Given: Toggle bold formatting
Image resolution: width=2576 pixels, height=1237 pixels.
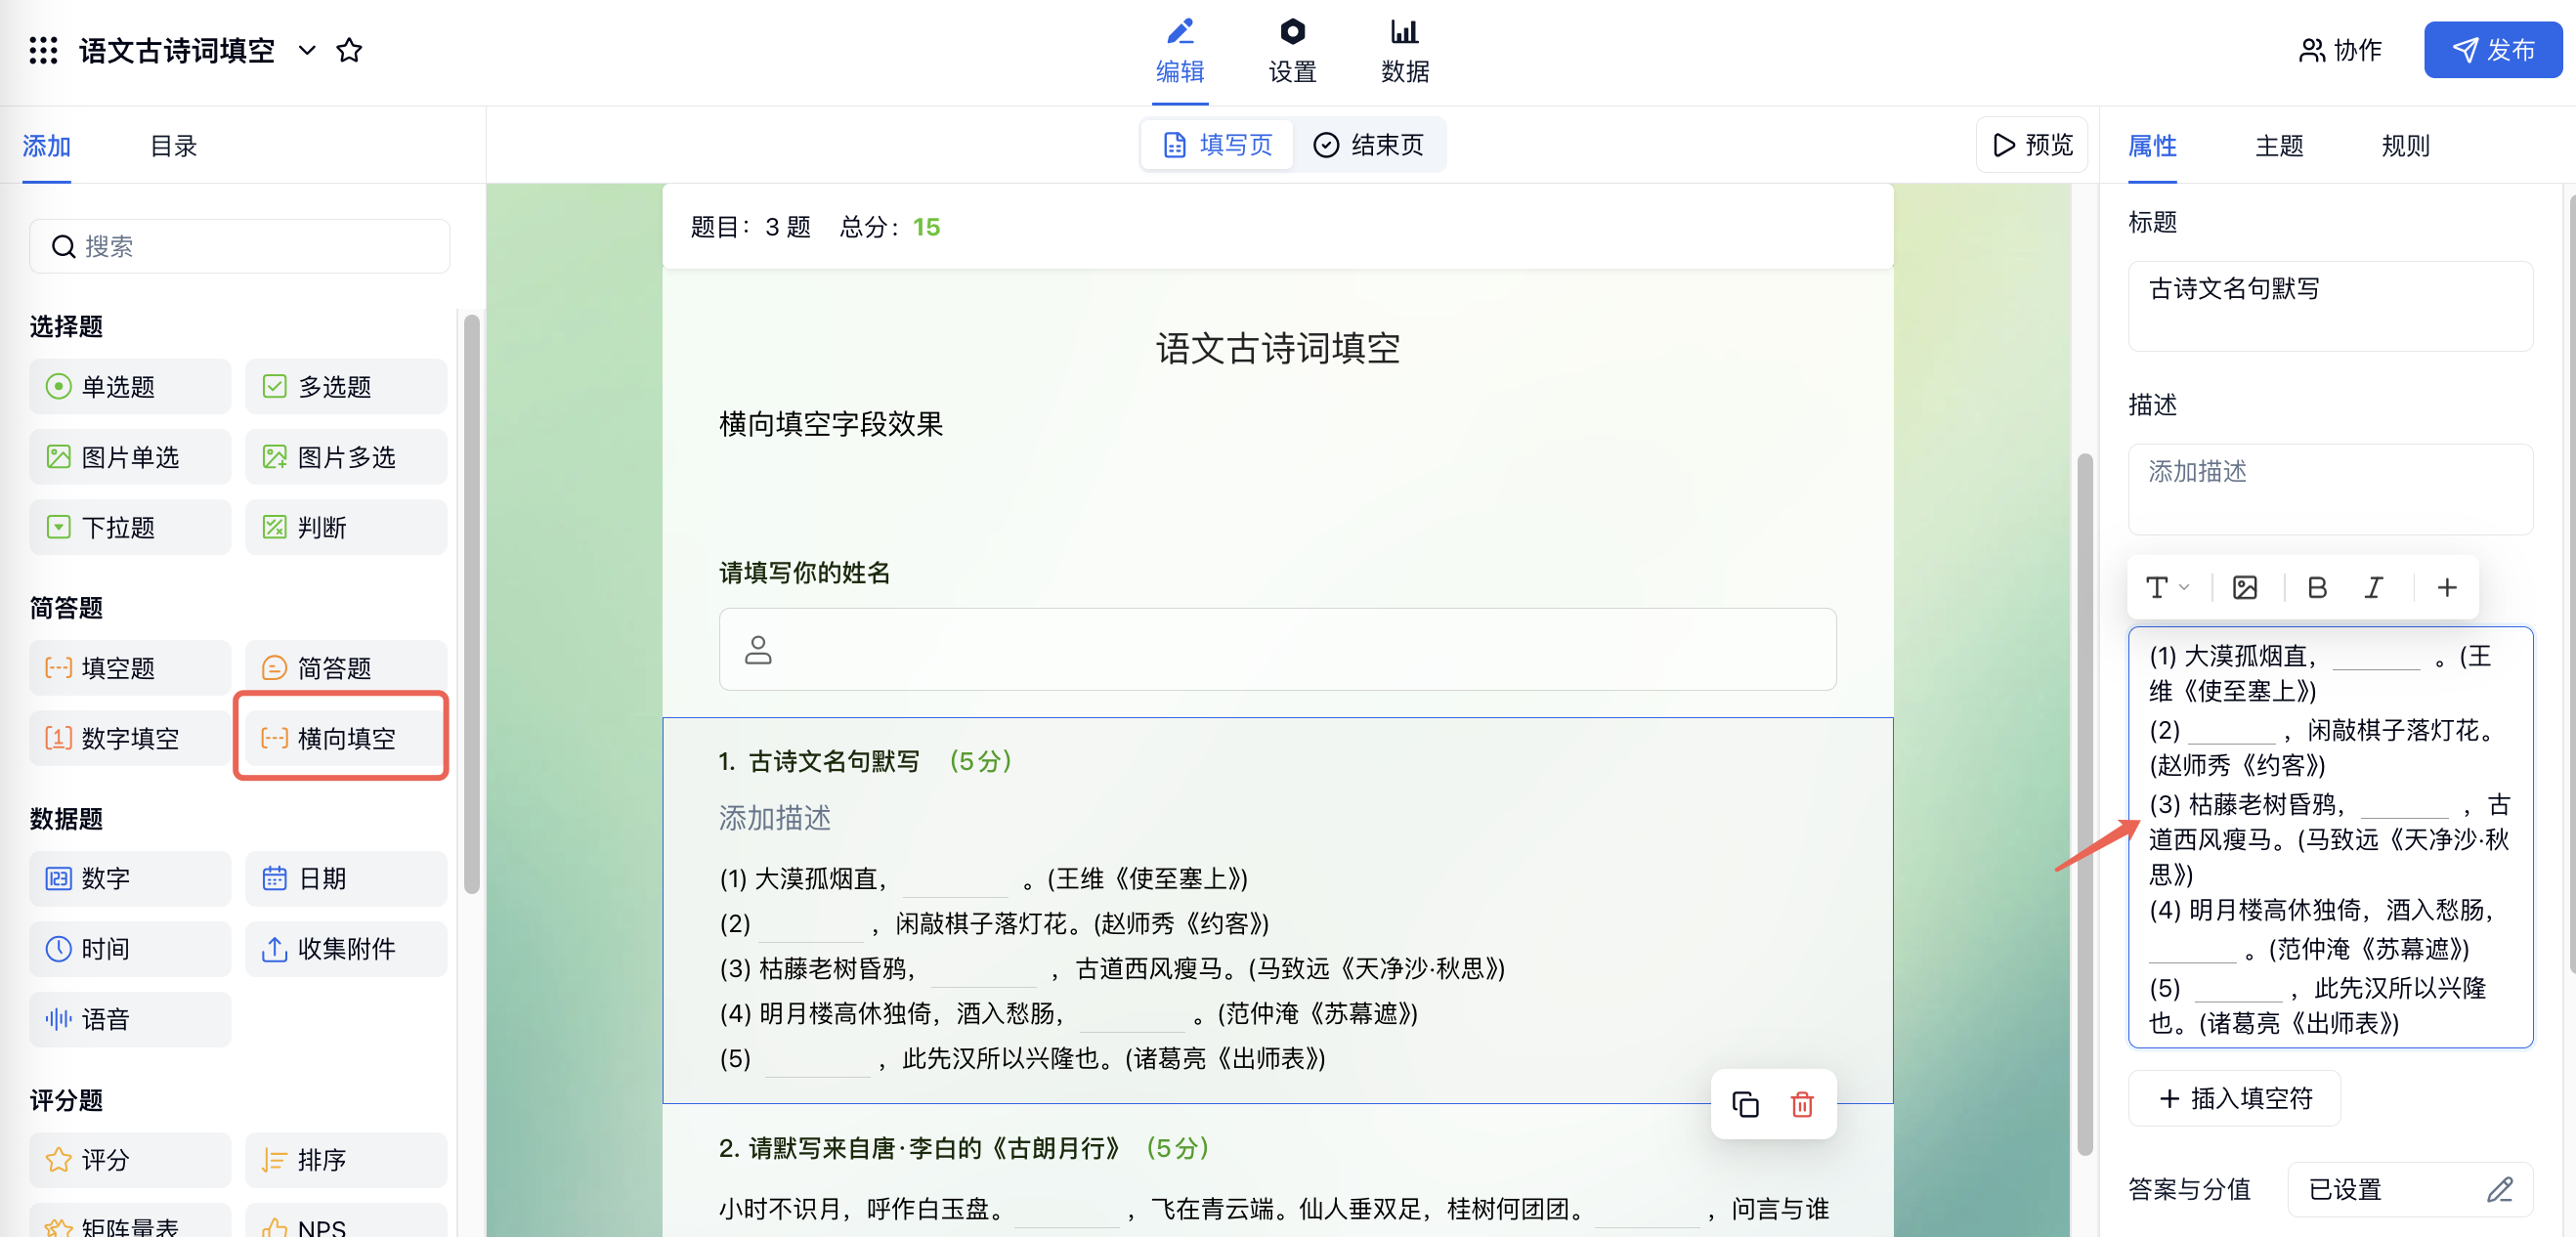Looking at the screenshot, I should [x=2316, y=587].
